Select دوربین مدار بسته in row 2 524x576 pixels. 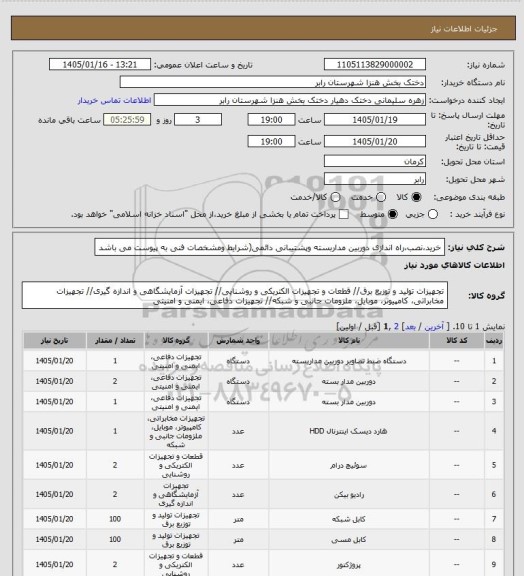coord(349,381)
